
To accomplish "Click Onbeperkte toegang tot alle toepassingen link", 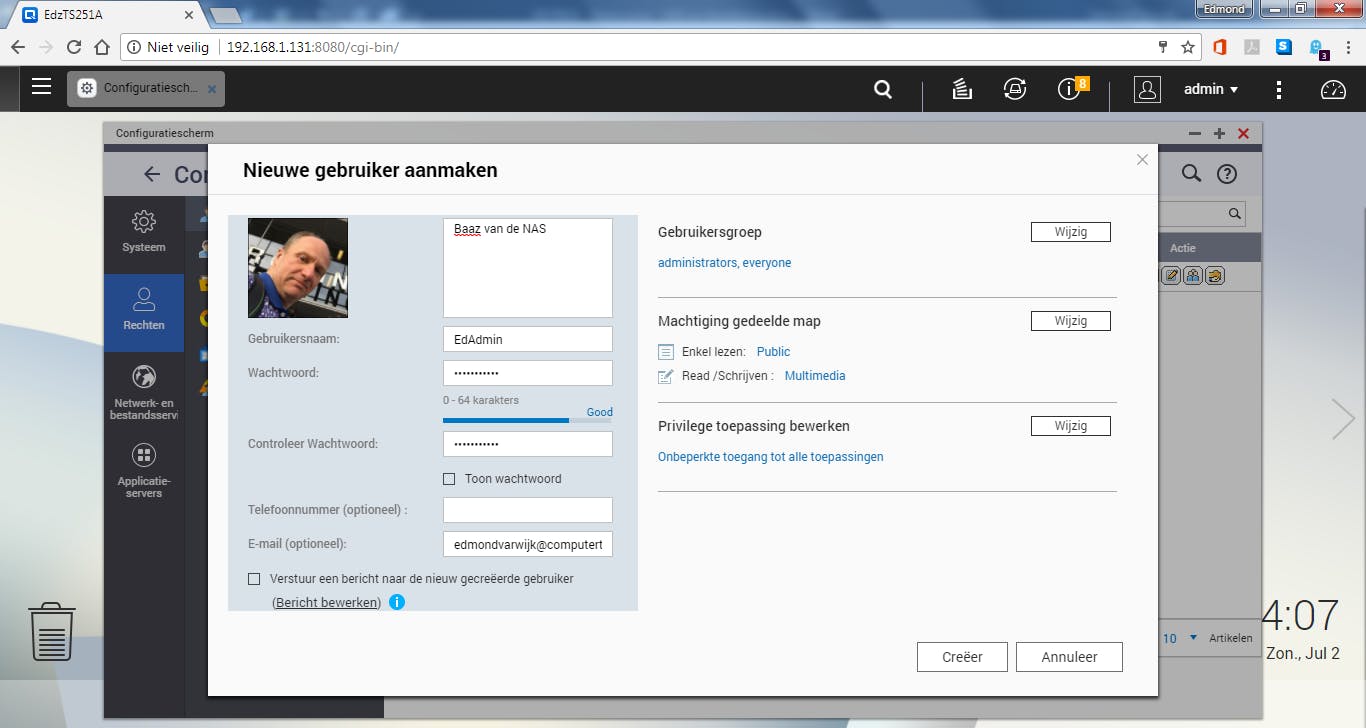I will 770,457.
